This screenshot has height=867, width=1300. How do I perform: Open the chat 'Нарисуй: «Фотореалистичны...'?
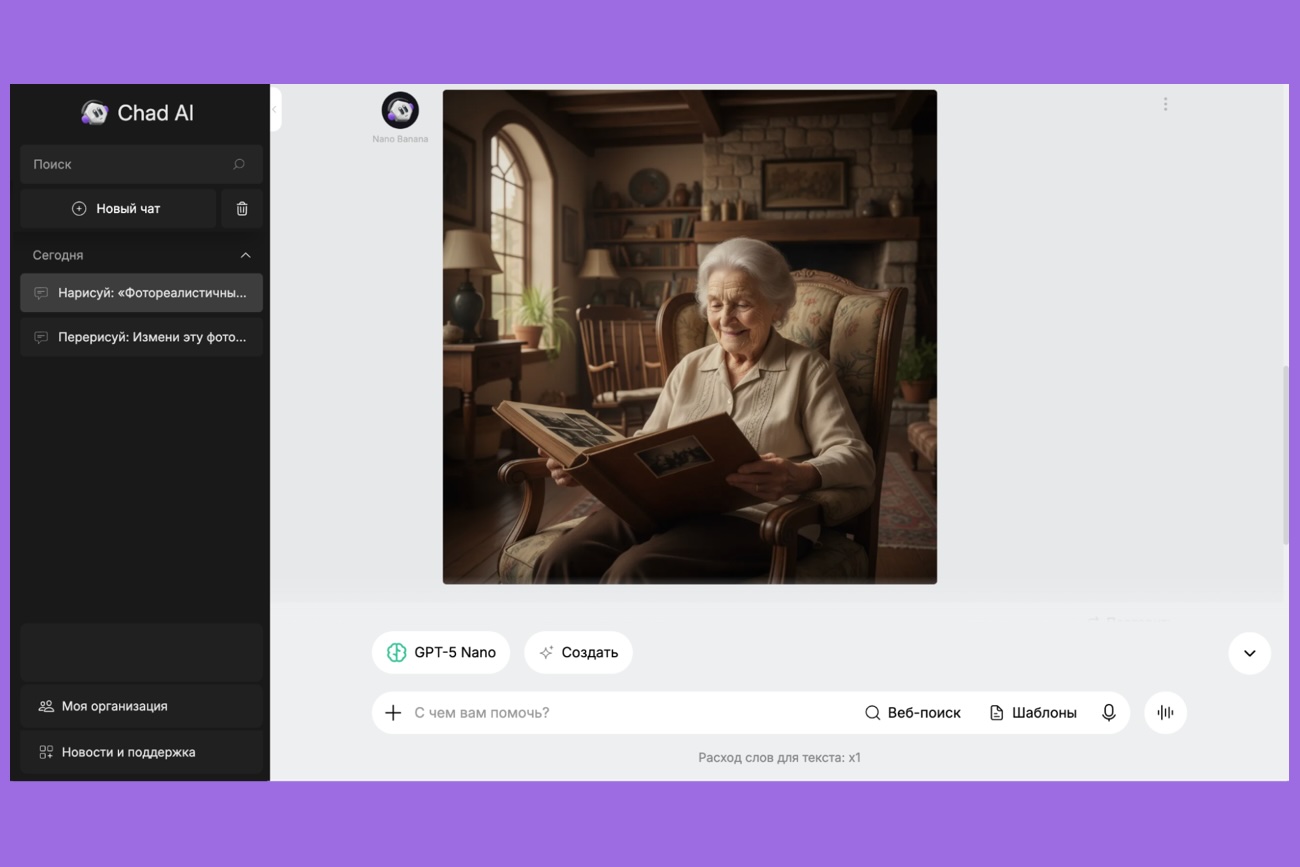[141, 293]
